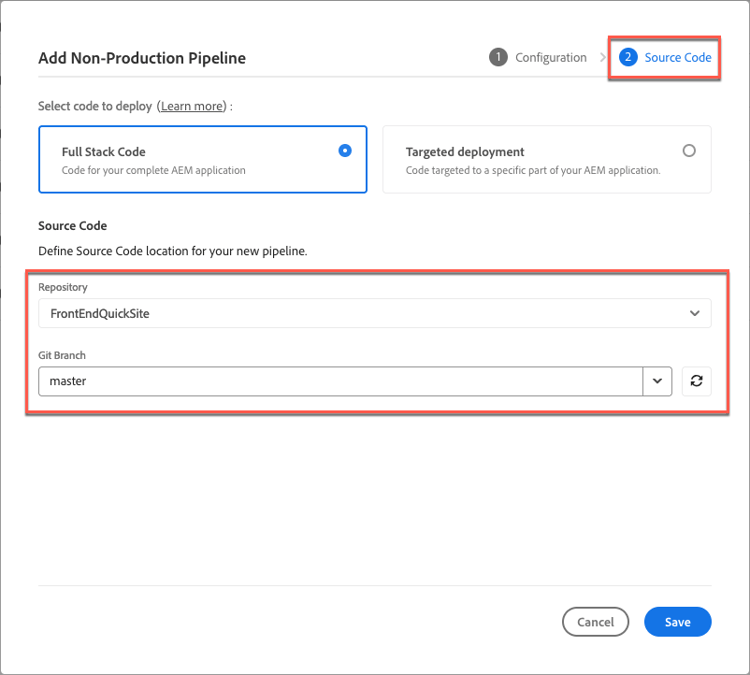
Task: Click the Add Non-Production Pipeline title
Action: coord(142,58)
